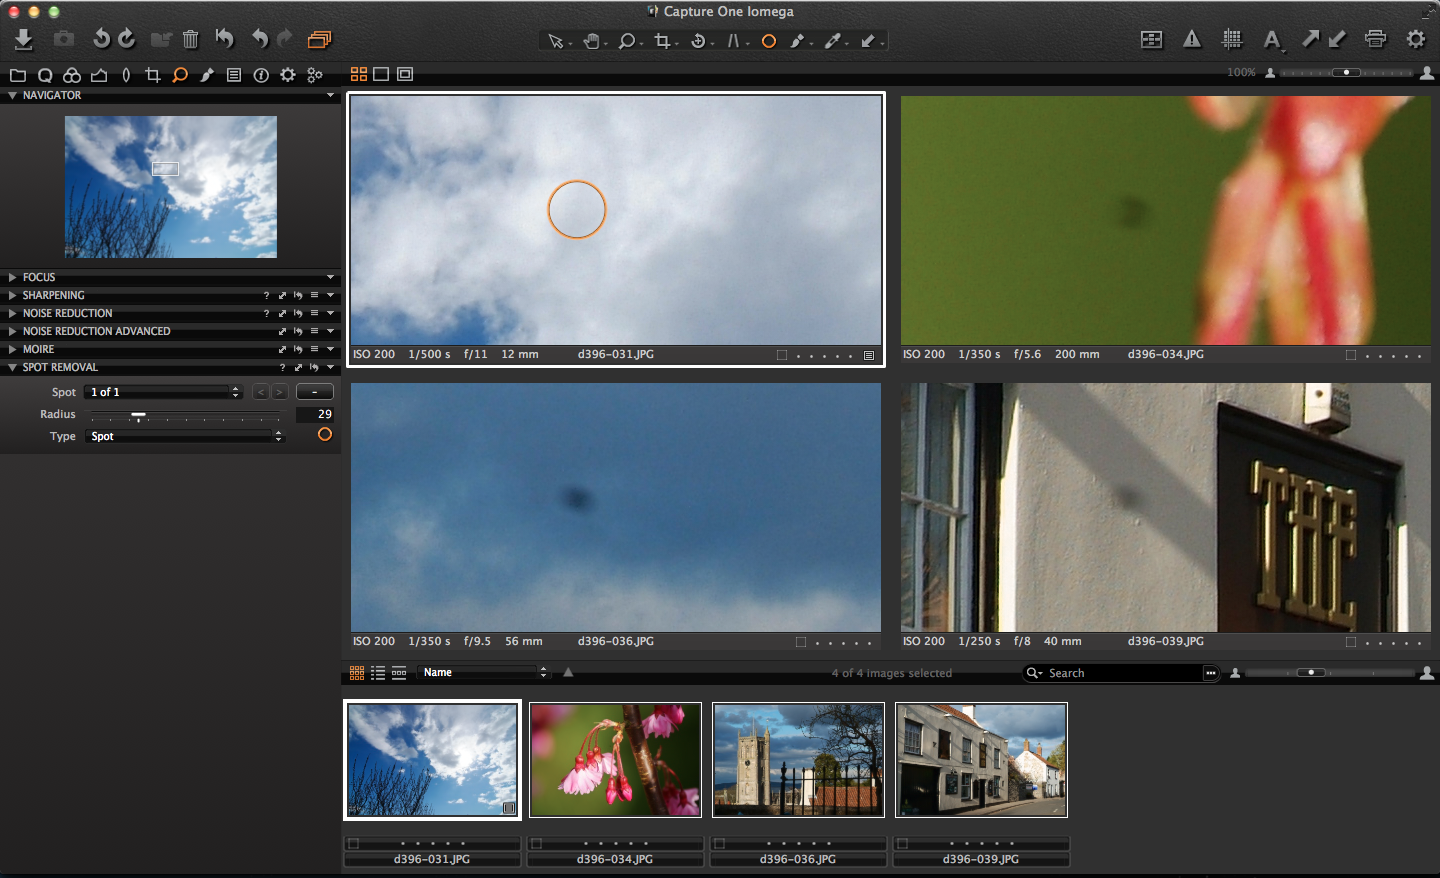Open the Type dropdown in Spot Removal

(185, 436)
